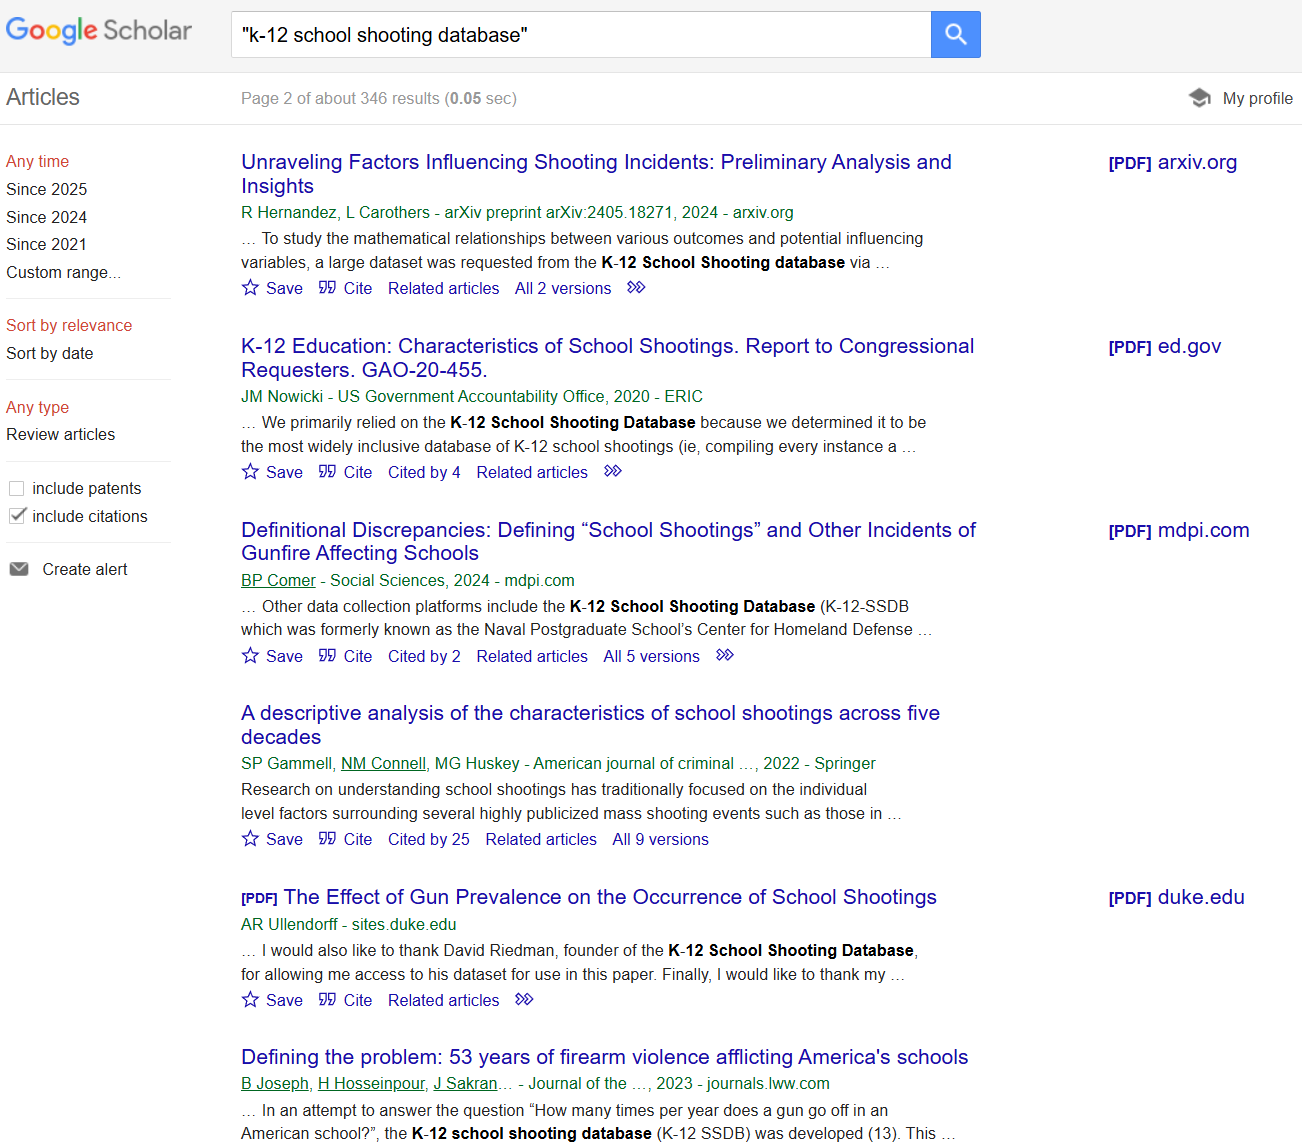Expand more options arrows for Definitional Discrepancies result

click(725, 656)
